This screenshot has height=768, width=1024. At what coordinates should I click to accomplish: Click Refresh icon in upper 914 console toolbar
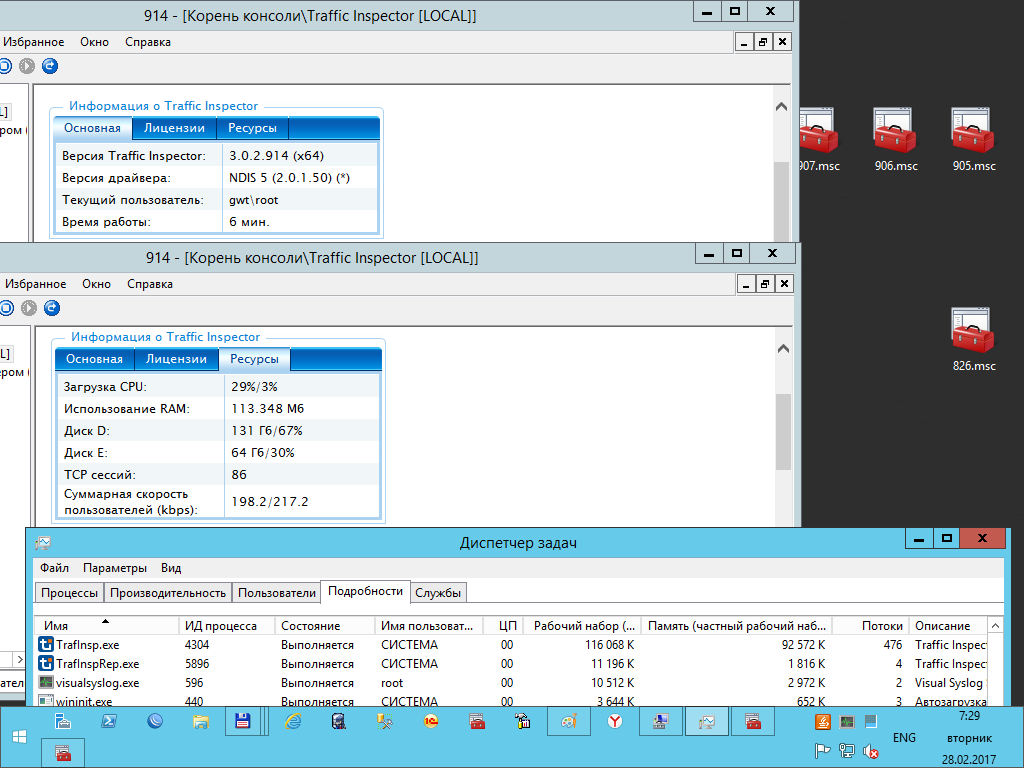pyautogui.click(x=50, y=66)
